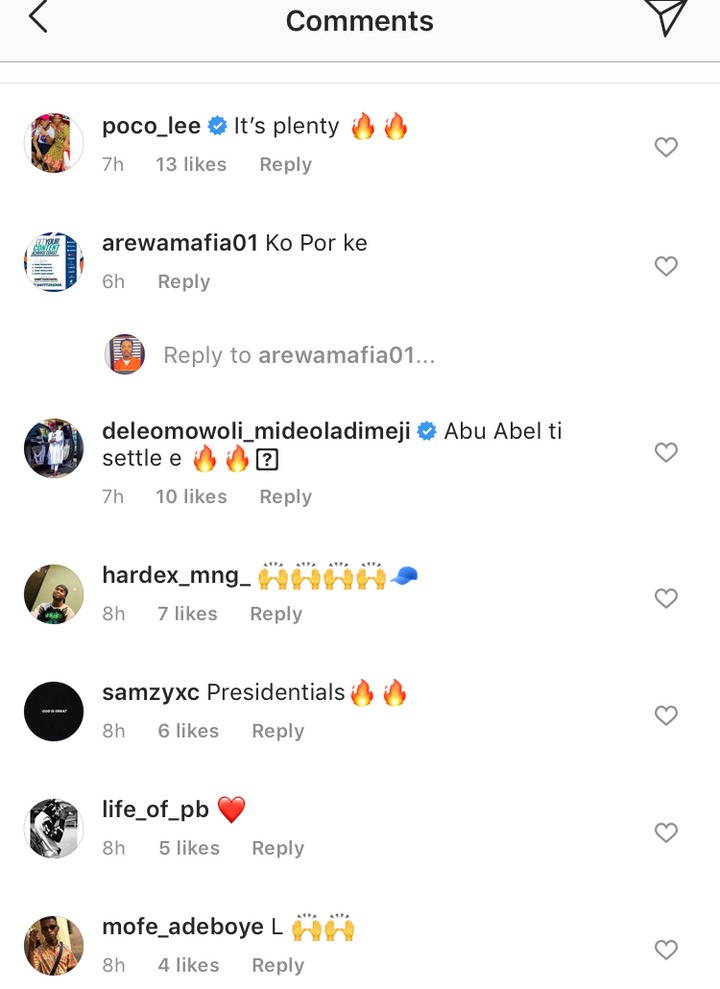
Task: Tap the back arrow icon
Action: tap(38, 18)
